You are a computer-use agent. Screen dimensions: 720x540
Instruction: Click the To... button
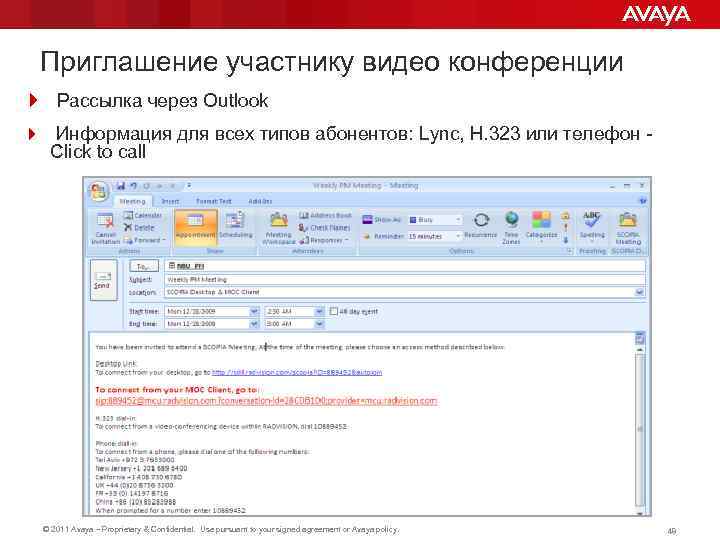(144, 266)
